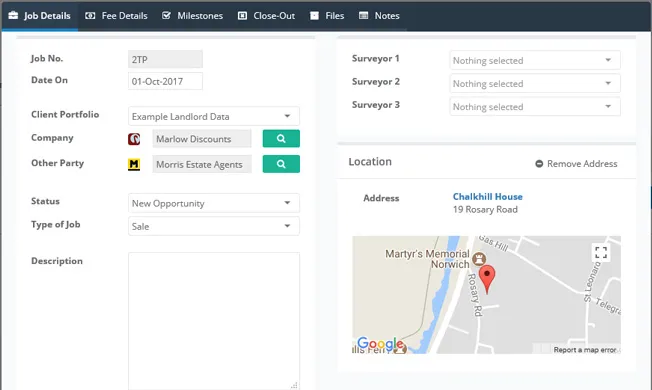Click the Martyr's Memorial marker icon on map
Image resolution: width=652 pixels, height=390 pixels.
point(479,259)
